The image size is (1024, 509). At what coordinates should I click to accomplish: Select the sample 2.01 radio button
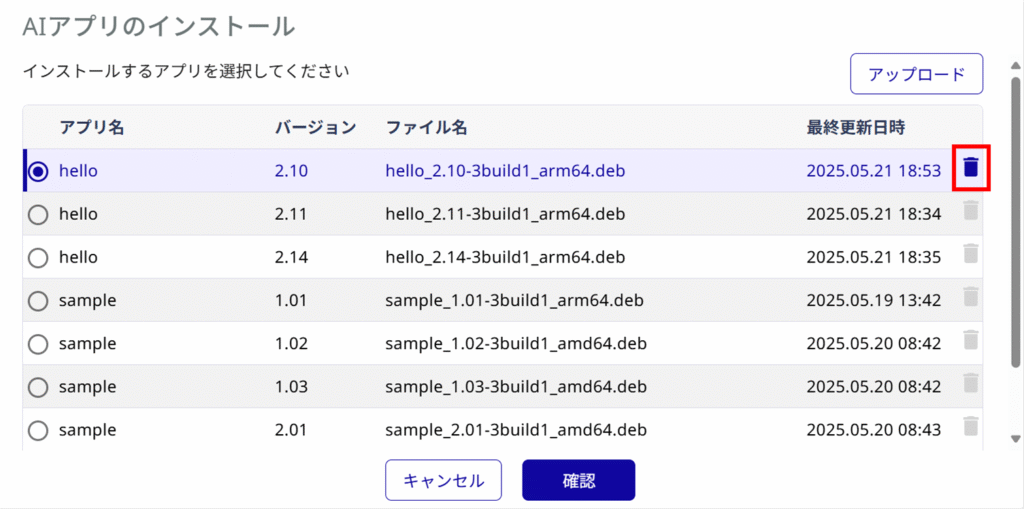pos(39,430)
